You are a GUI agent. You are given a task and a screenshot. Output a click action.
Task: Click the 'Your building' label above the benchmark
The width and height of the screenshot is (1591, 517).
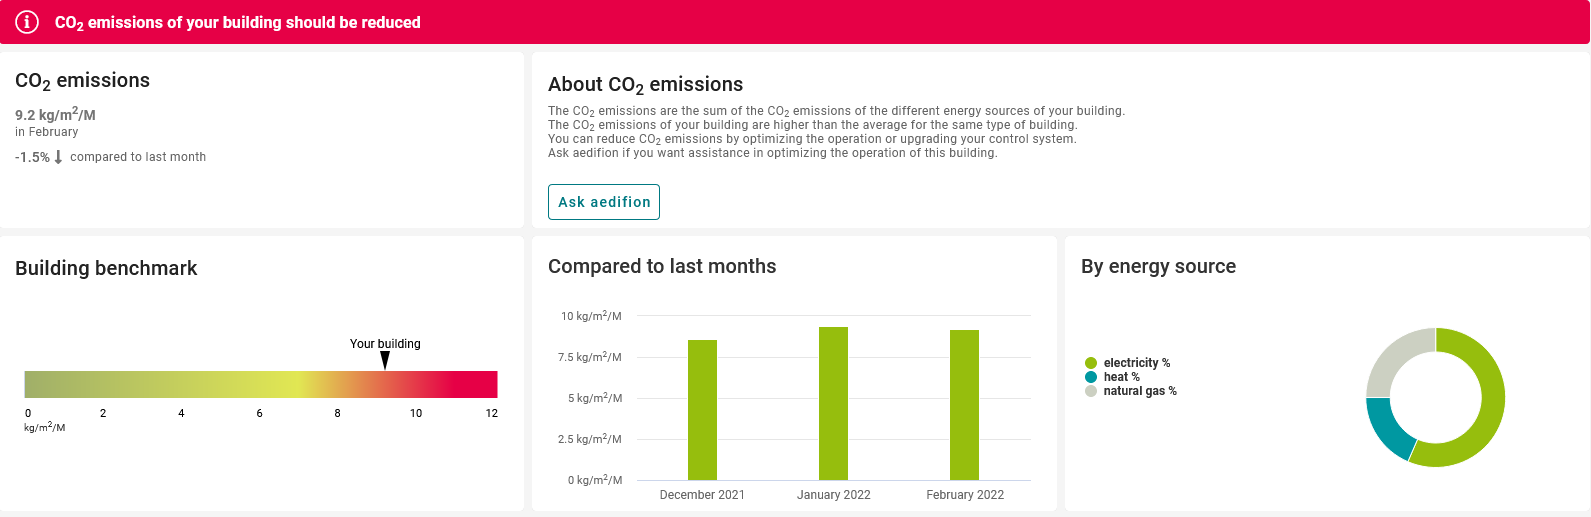385,344
